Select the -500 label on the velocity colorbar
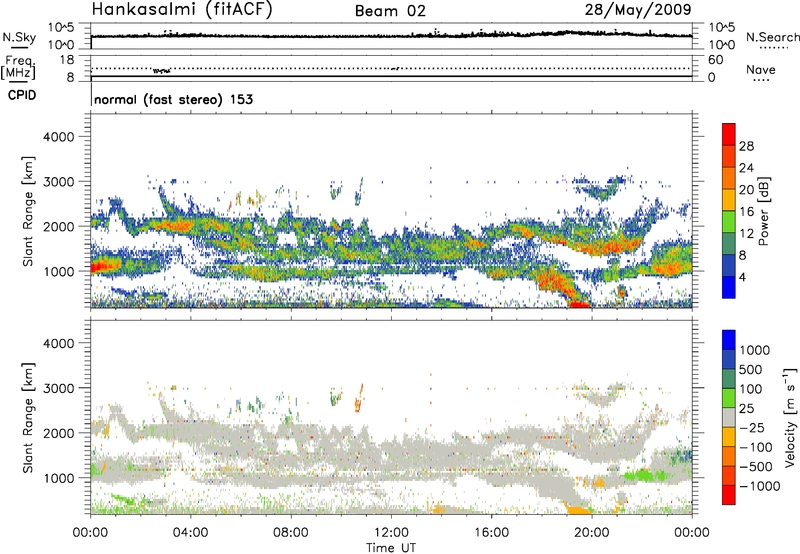This screenshot has height=554, width=800. pyautogui.click(x=756, y=467)
